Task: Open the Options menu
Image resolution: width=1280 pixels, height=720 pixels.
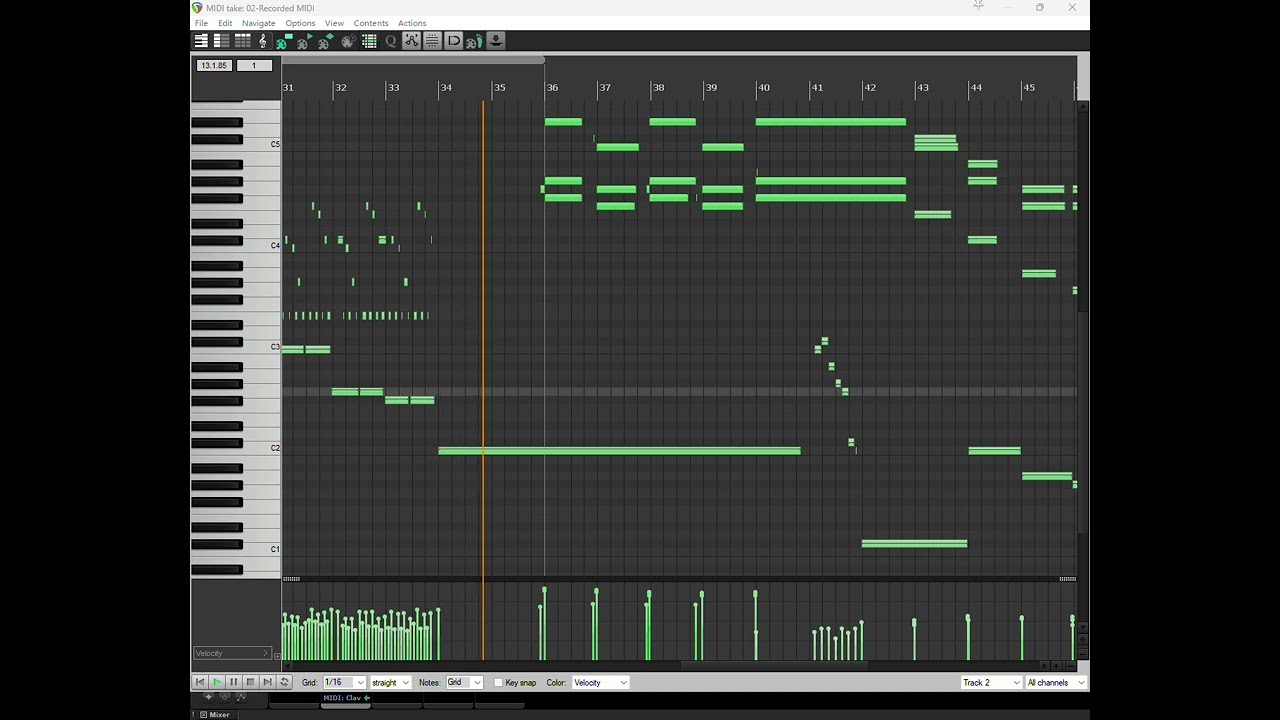Action: (300, 23)
